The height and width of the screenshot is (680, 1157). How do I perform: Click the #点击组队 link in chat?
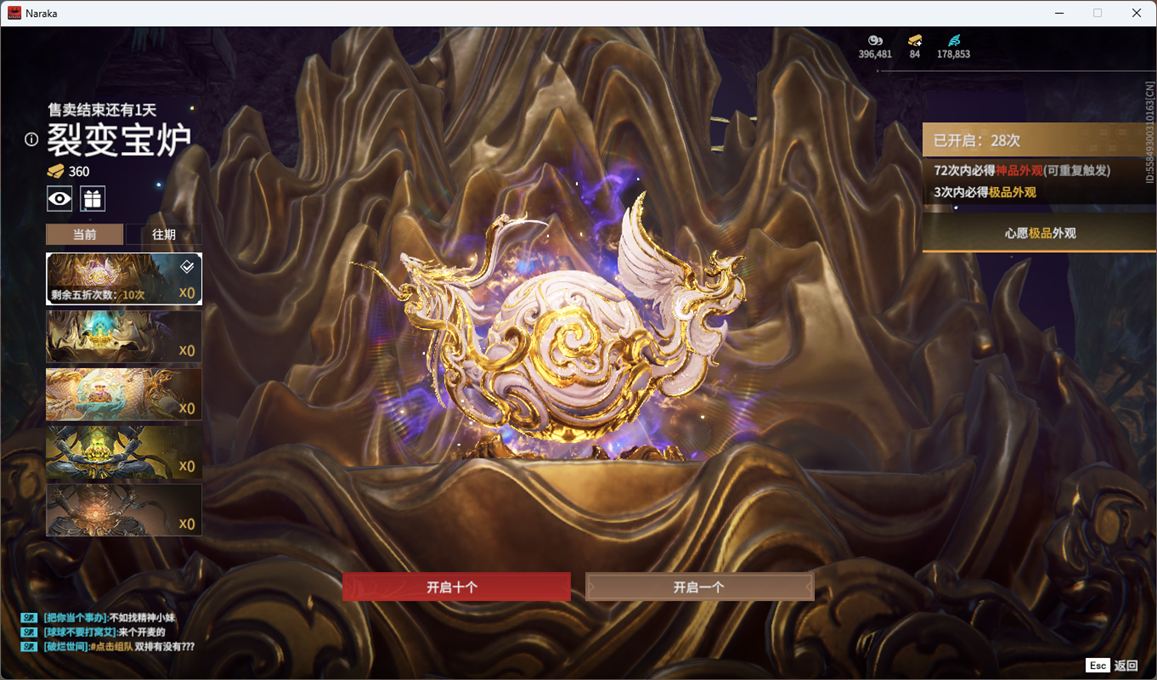click(x=111, y=647)
